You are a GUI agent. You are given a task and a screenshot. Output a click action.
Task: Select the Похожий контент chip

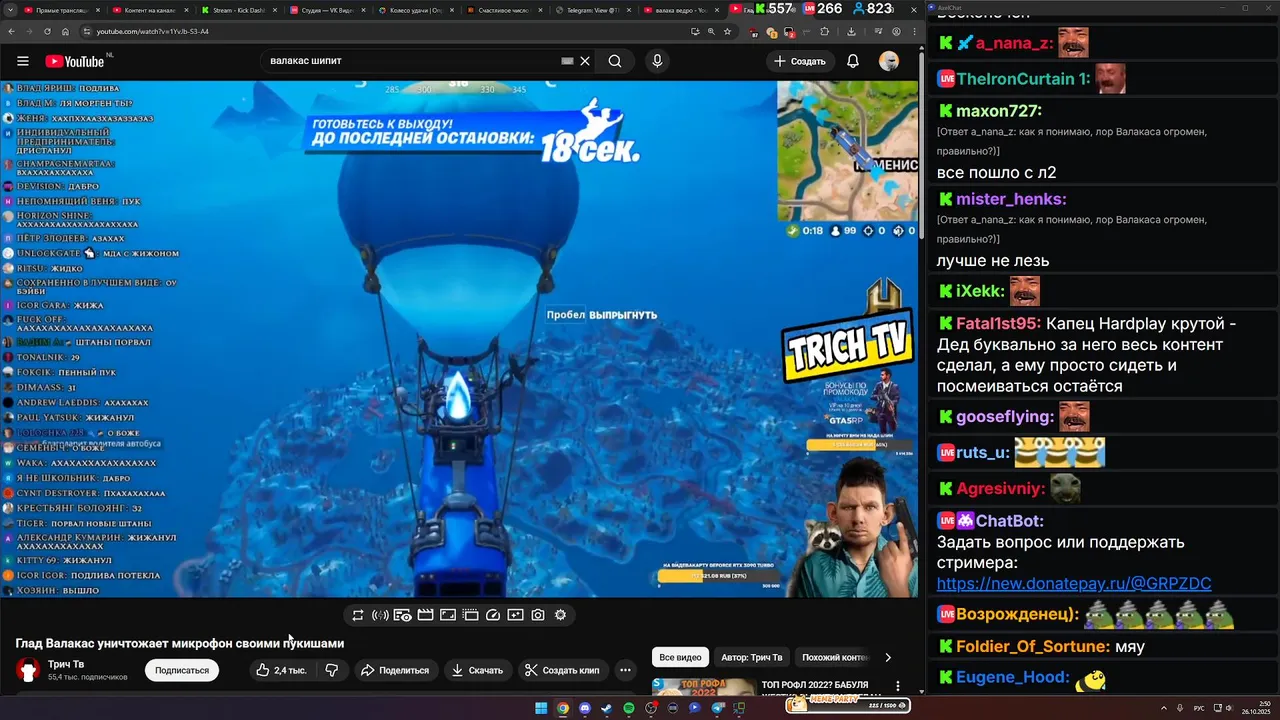click(836, 657)
